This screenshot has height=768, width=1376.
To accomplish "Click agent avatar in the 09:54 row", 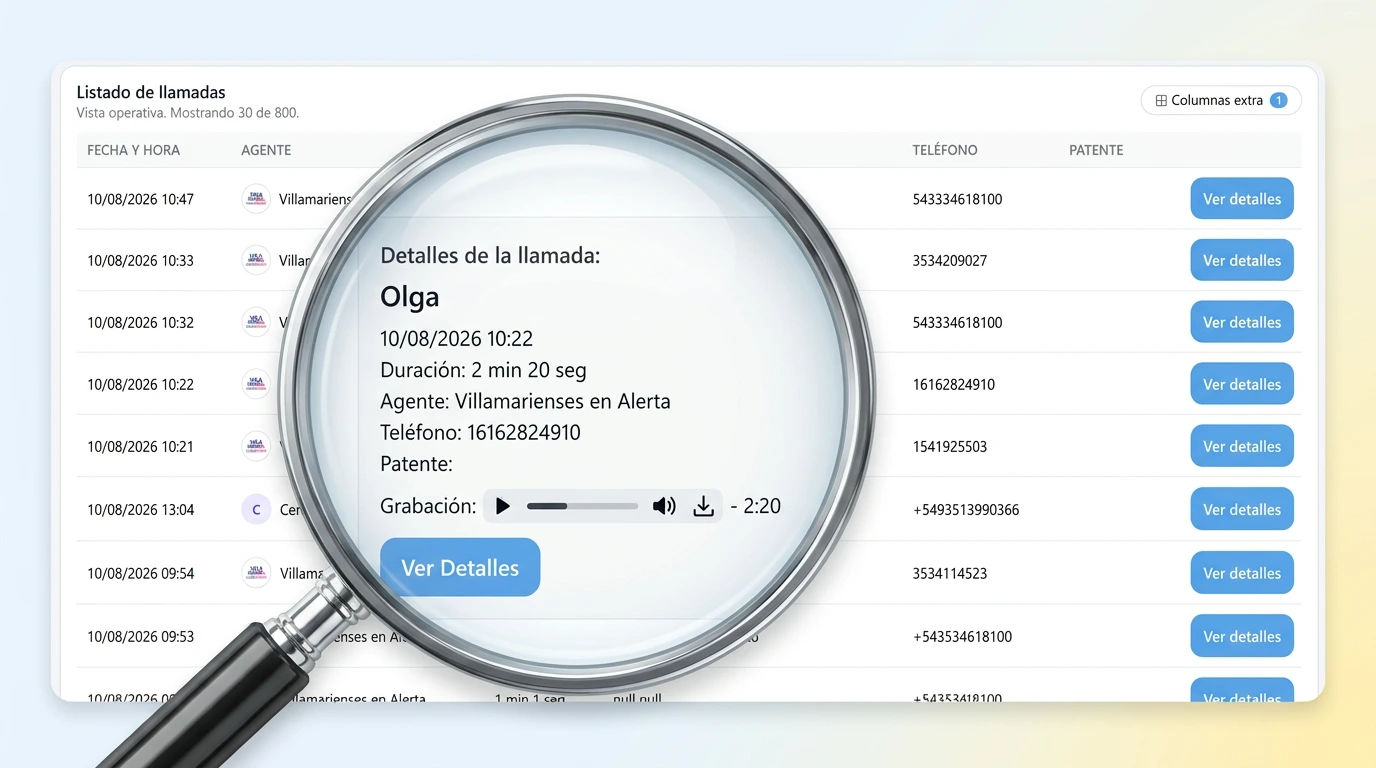I will (x=256, y=573).
